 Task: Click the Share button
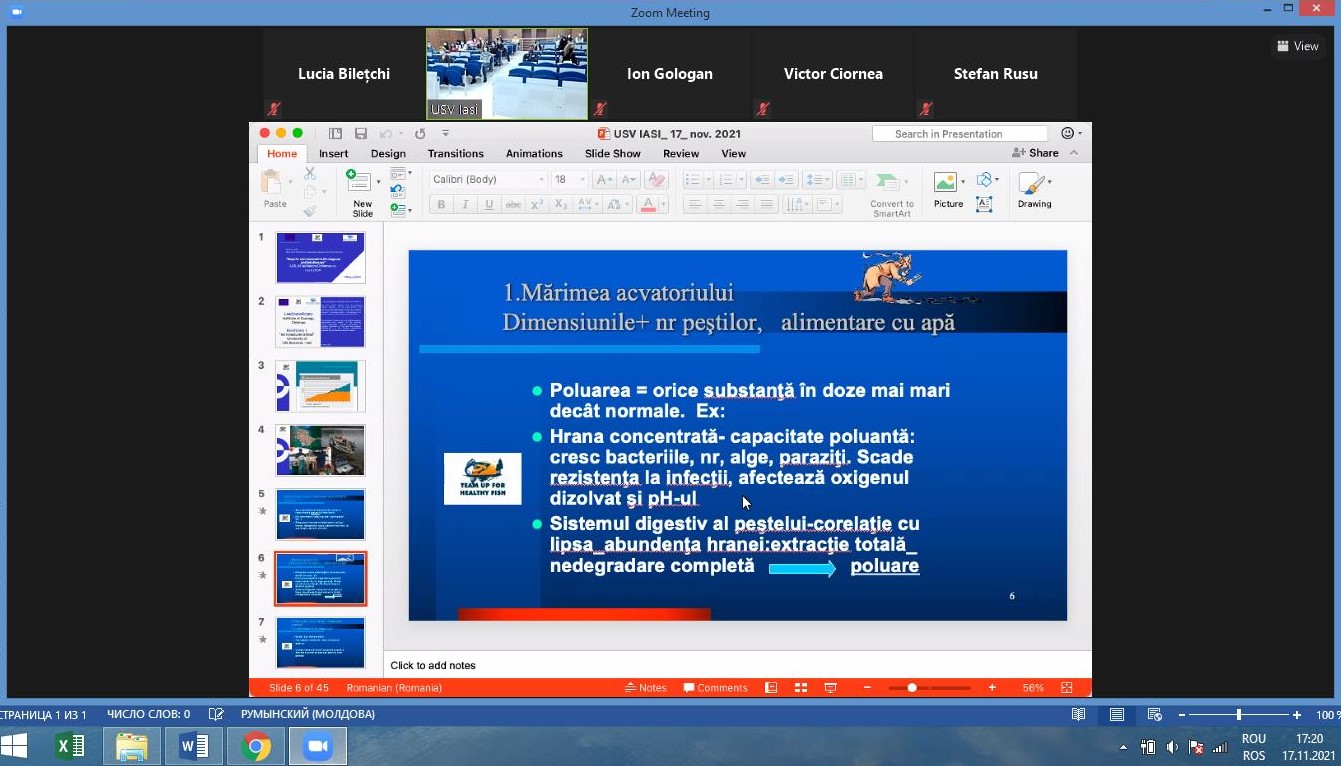click(1036, 153)
